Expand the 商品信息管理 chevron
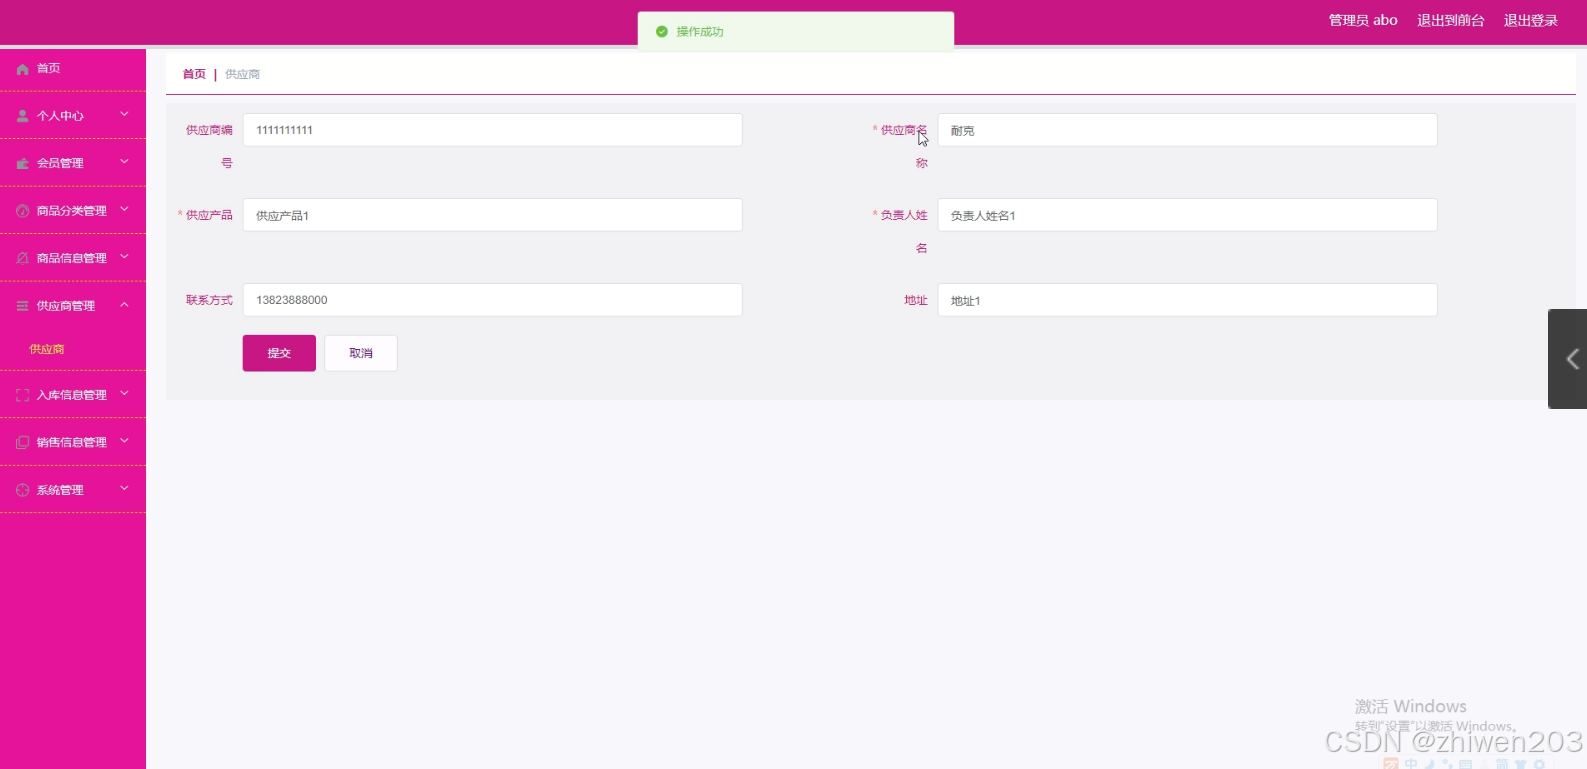Image resolution: width=1587 pixels, height=769 pixels. 124,257
